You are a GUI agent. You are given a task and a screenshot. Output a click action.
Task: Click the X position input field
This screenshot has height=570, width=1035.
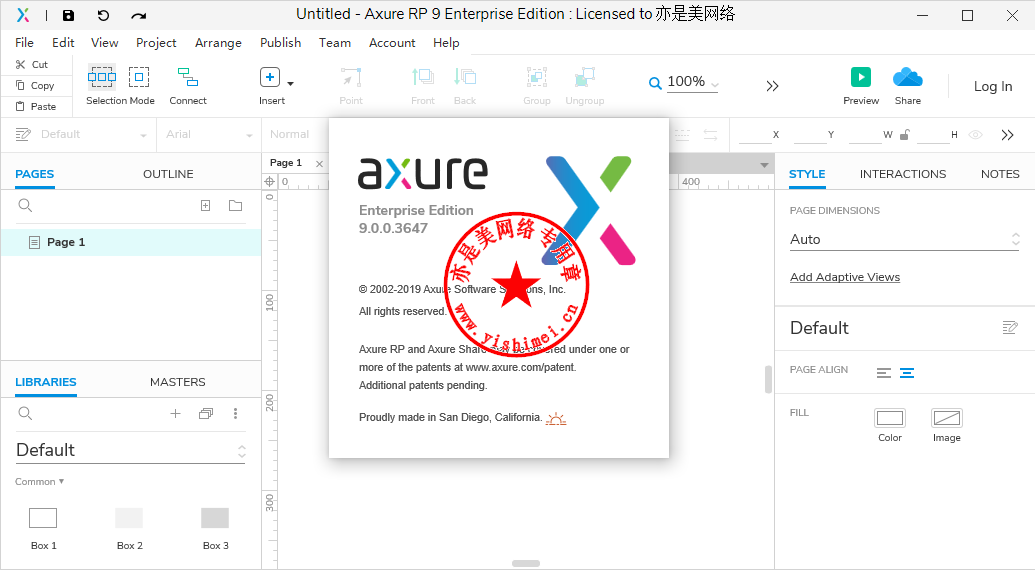[x=755, y=135]
